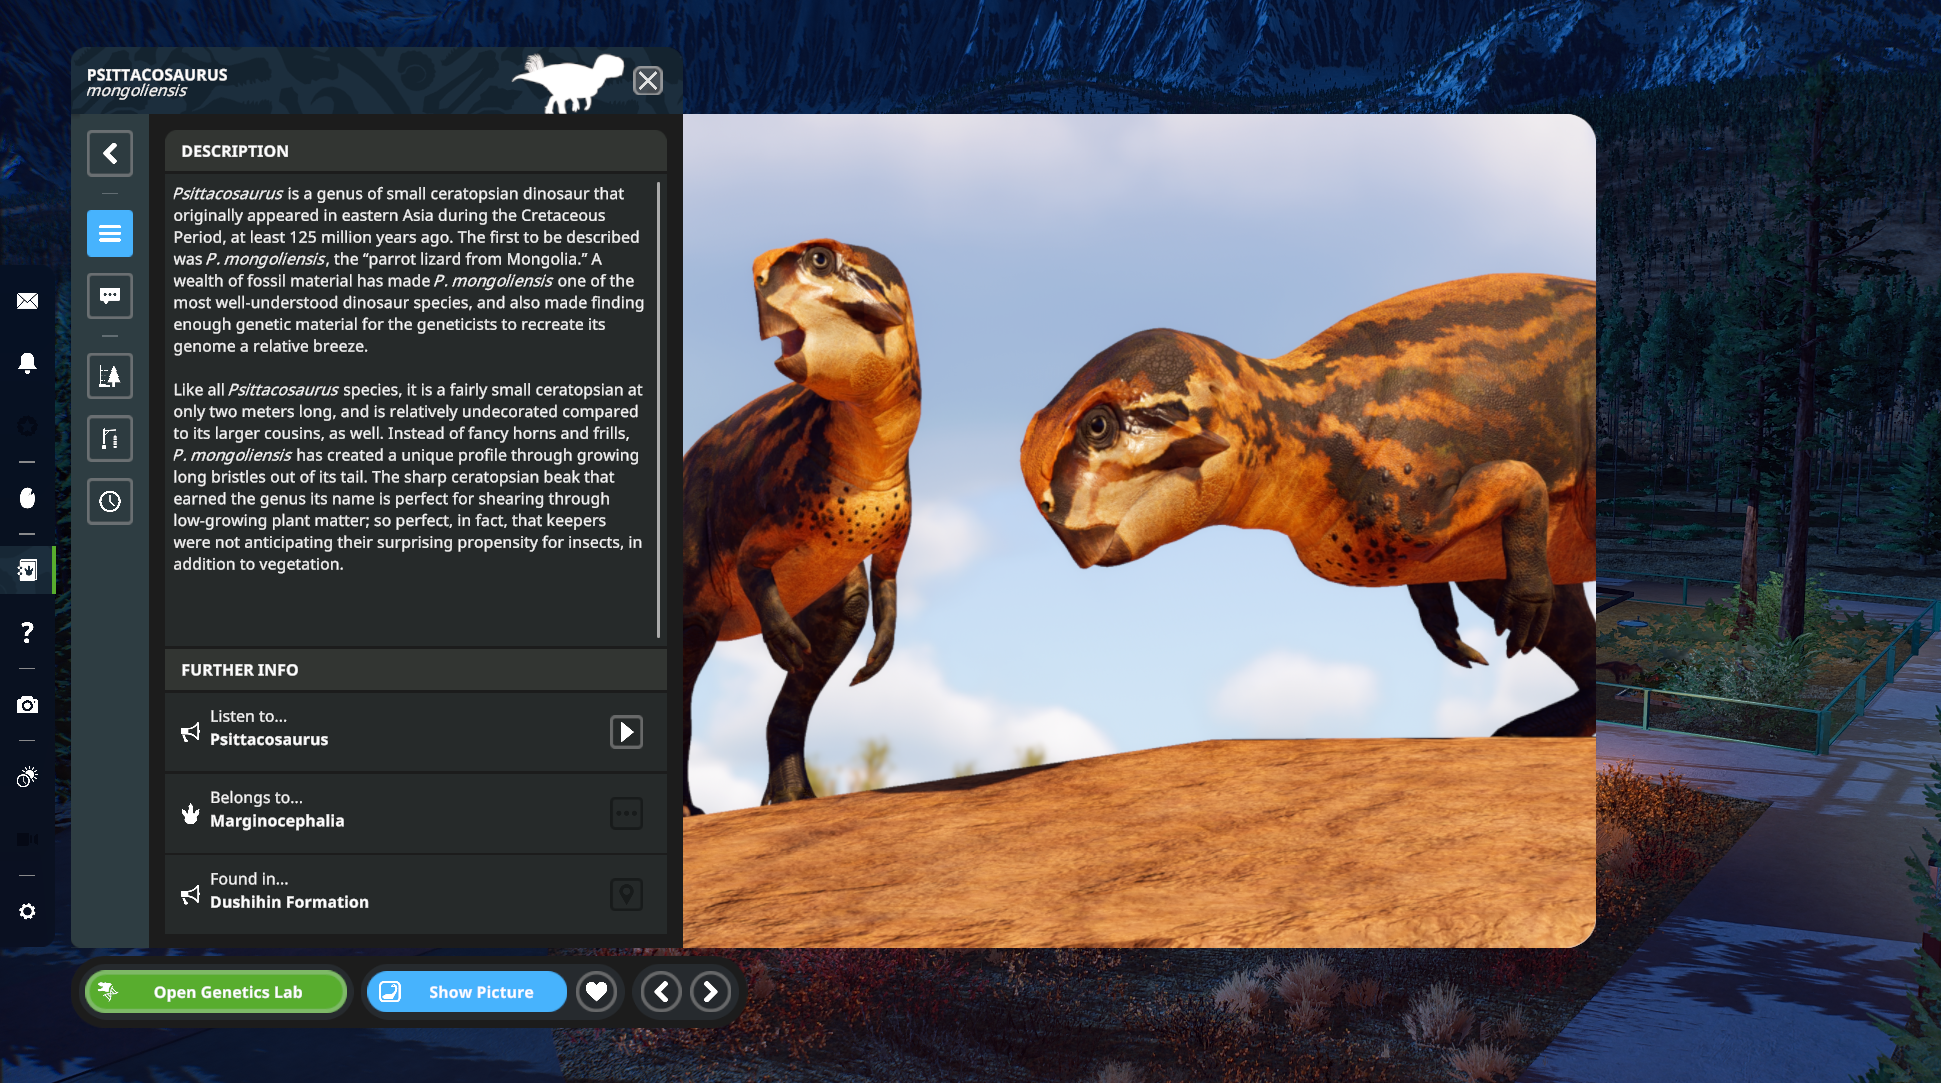The width and height of the screenshot is (1941, 1083).
Task: Click the PSITTACOSAURUS mongoliensis title
Action: coord(157,82)
